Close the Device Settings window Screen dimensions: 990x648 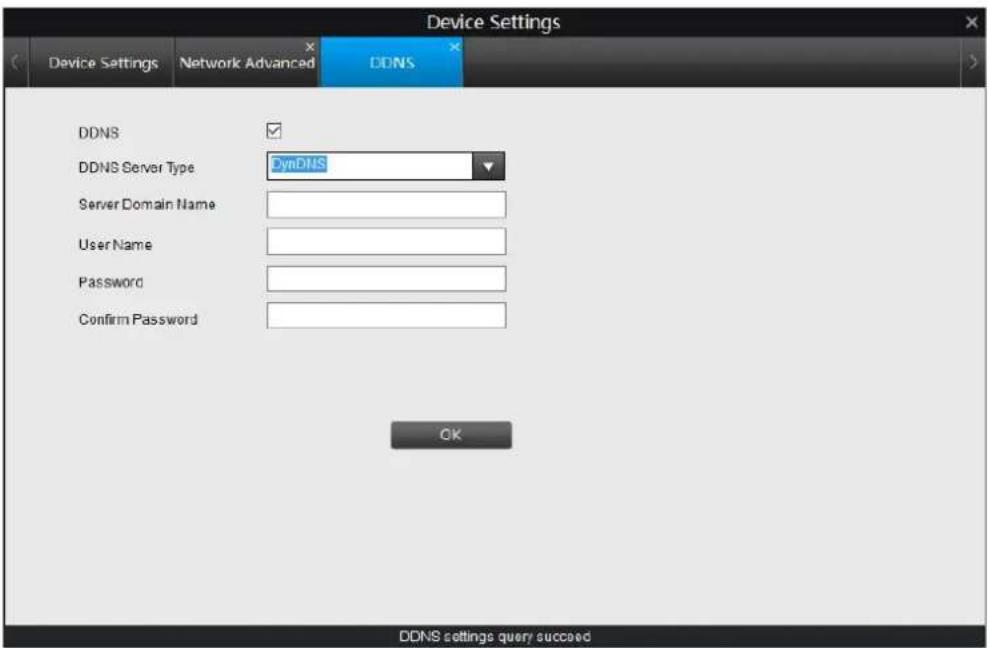(971, 22)
